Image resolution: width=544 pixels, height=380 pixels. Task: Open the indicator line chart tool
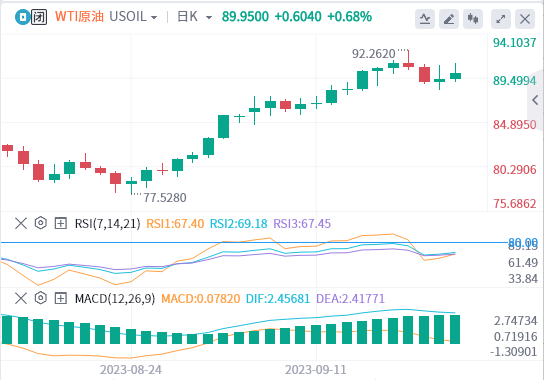click(425, 19)
